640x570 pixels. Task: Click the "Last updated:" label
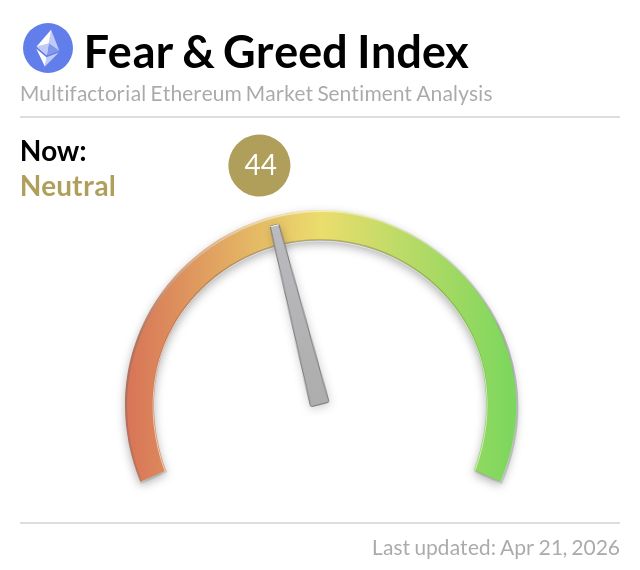(x=431, y=548)
